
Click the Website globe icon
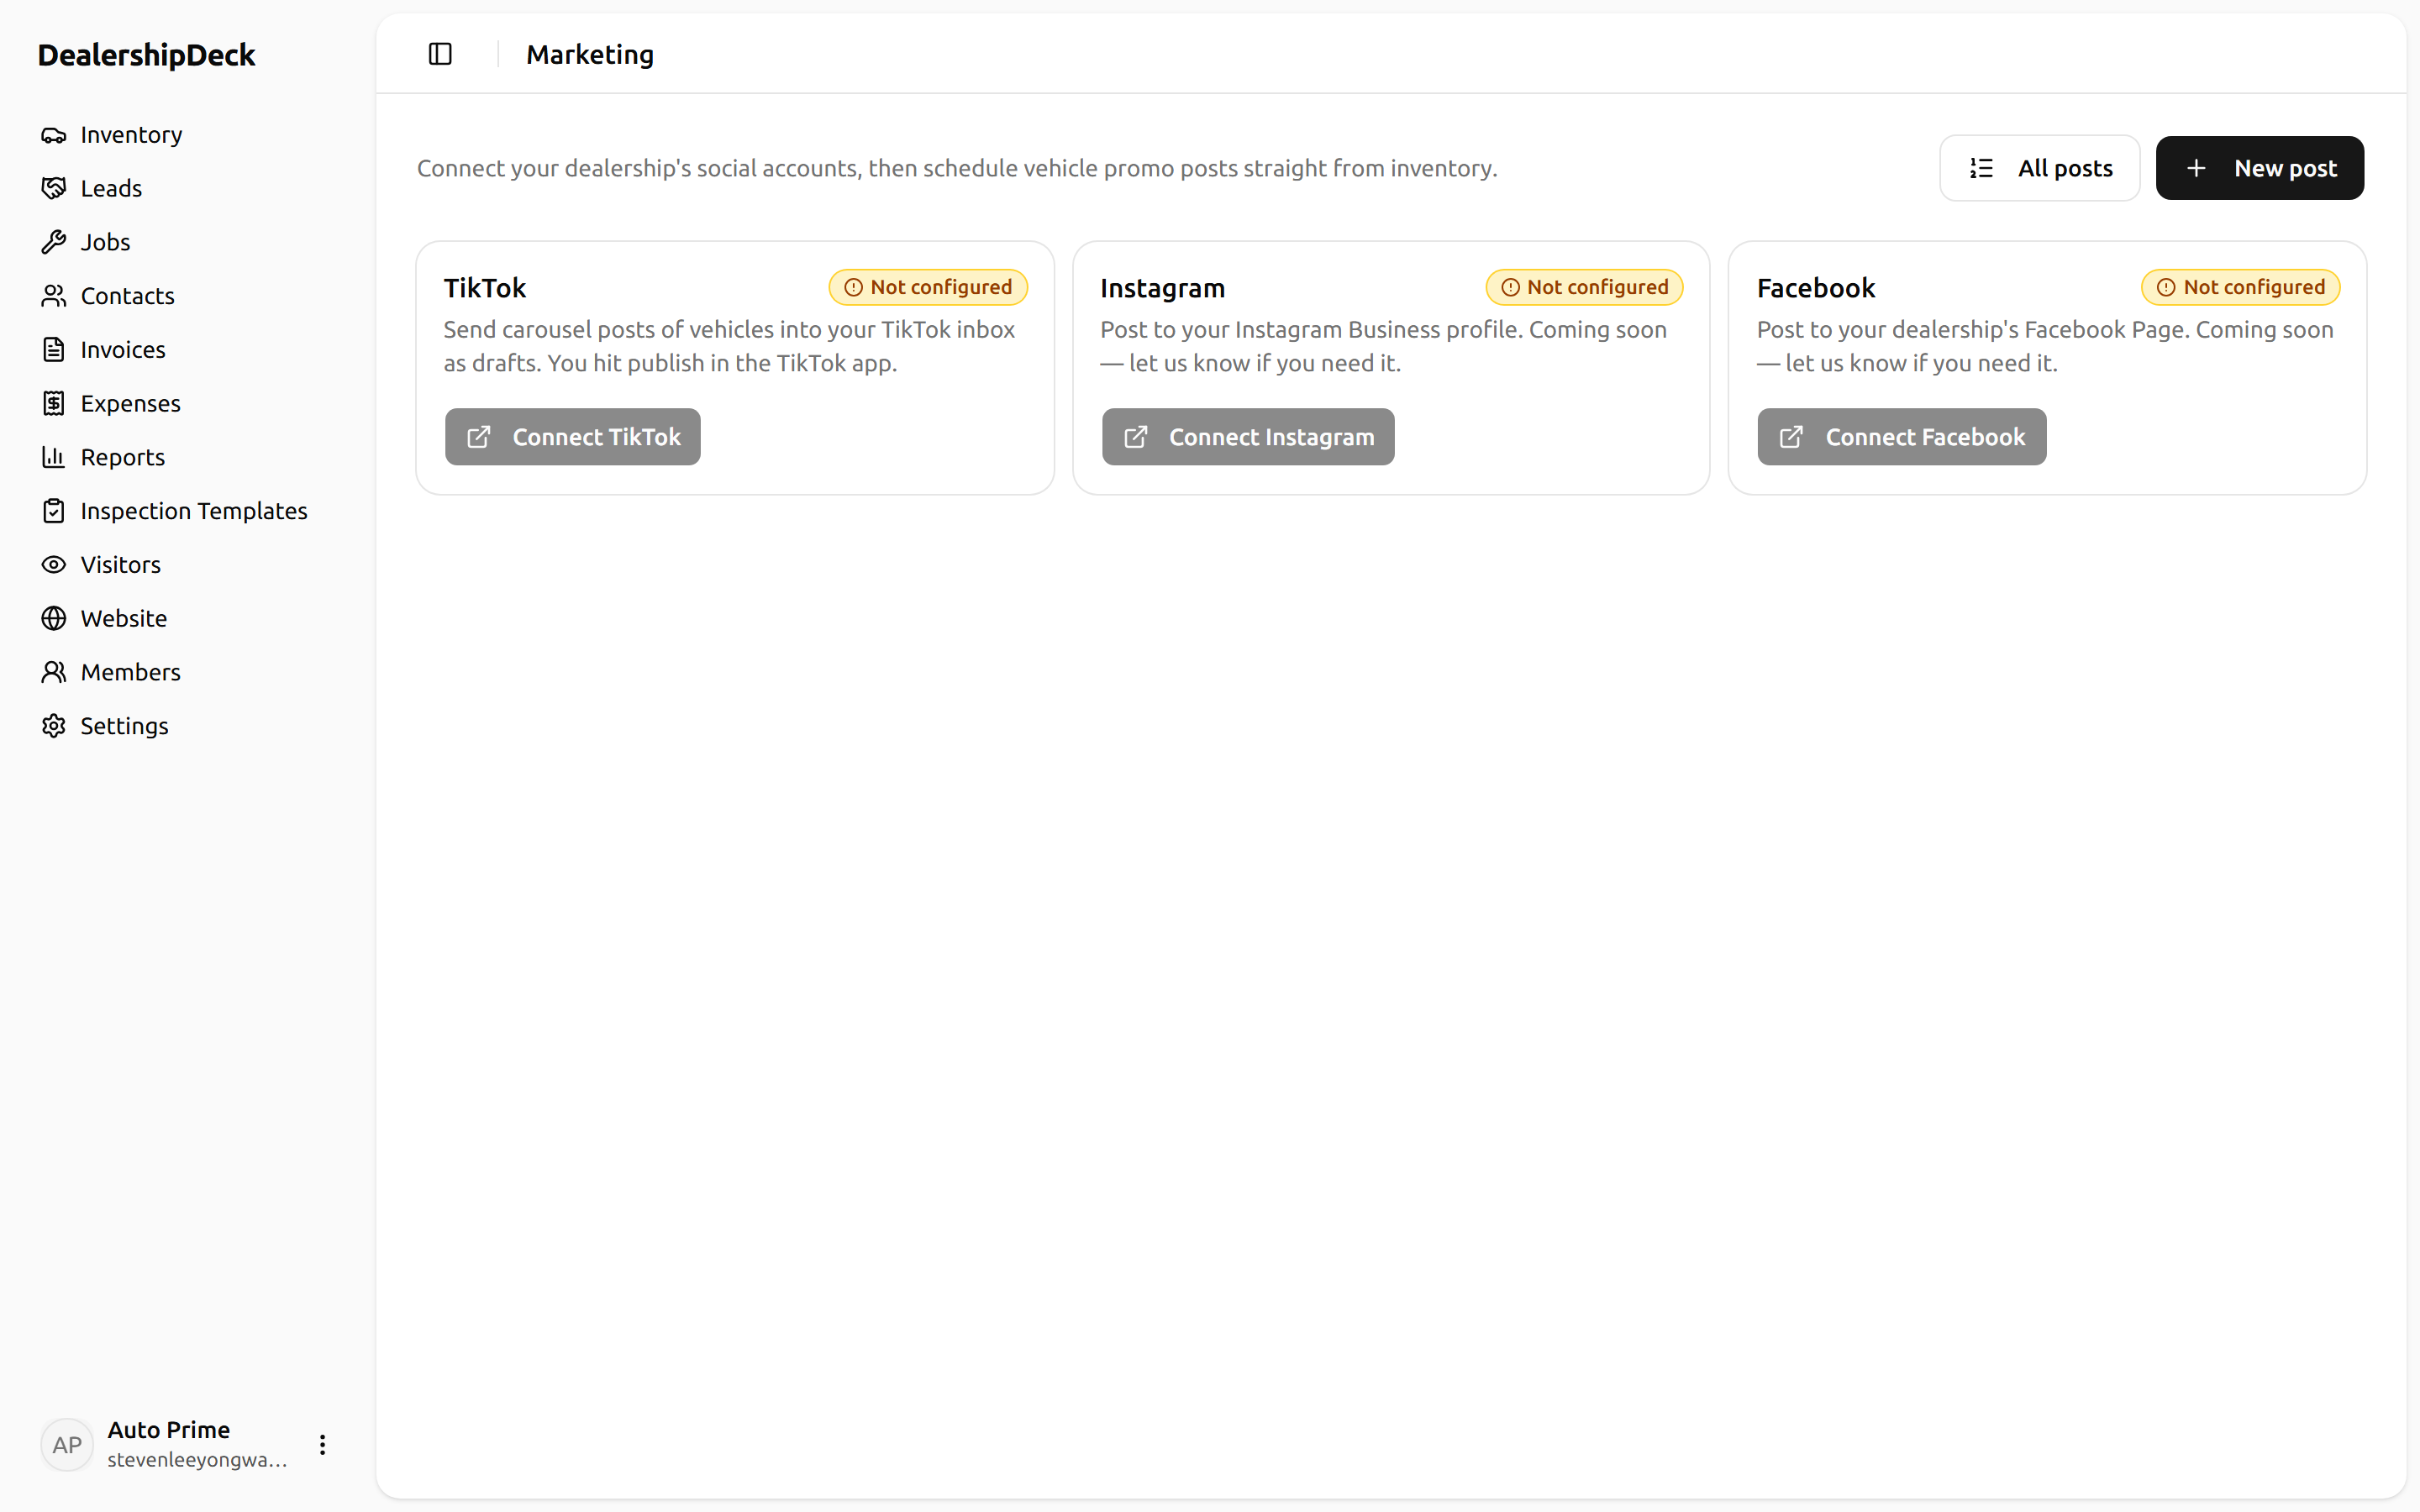(x=54, y=618)
